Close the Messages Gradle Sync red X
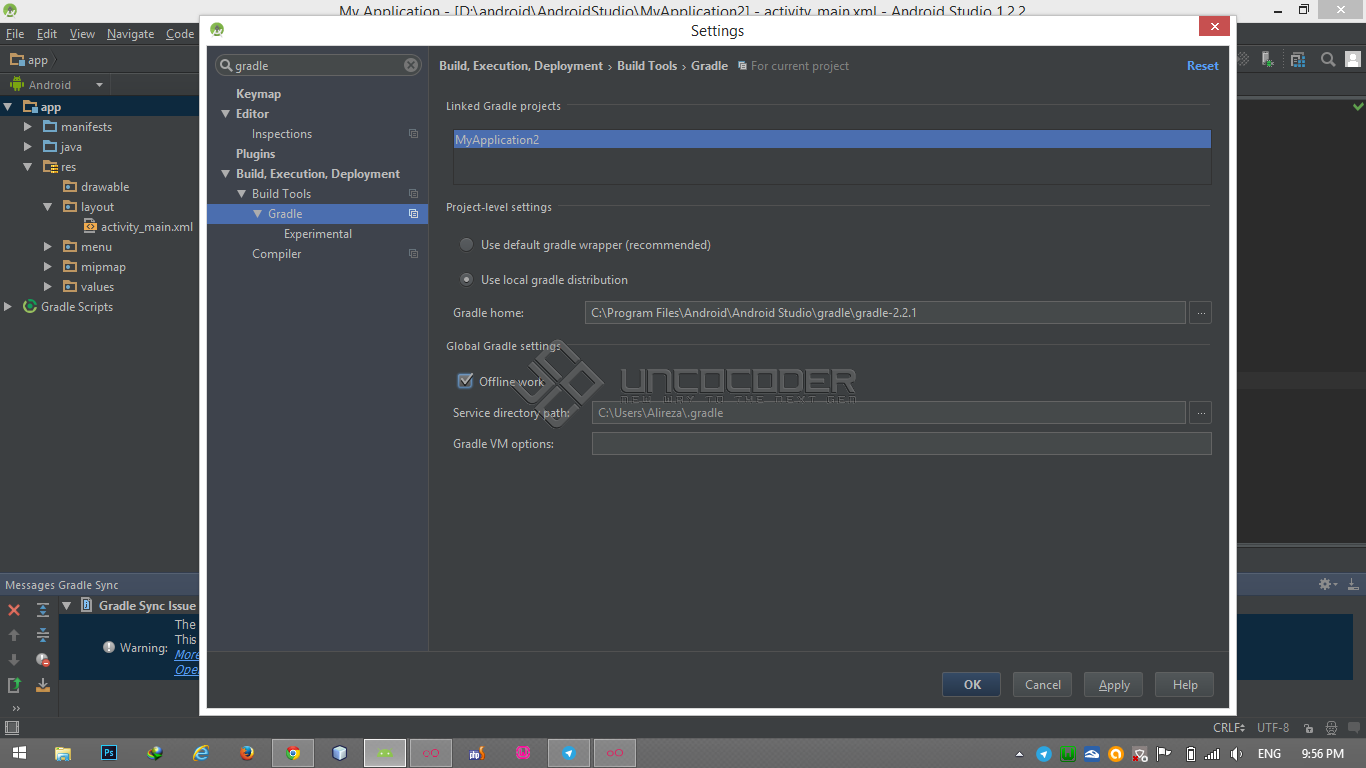 [x=14, y=610]
